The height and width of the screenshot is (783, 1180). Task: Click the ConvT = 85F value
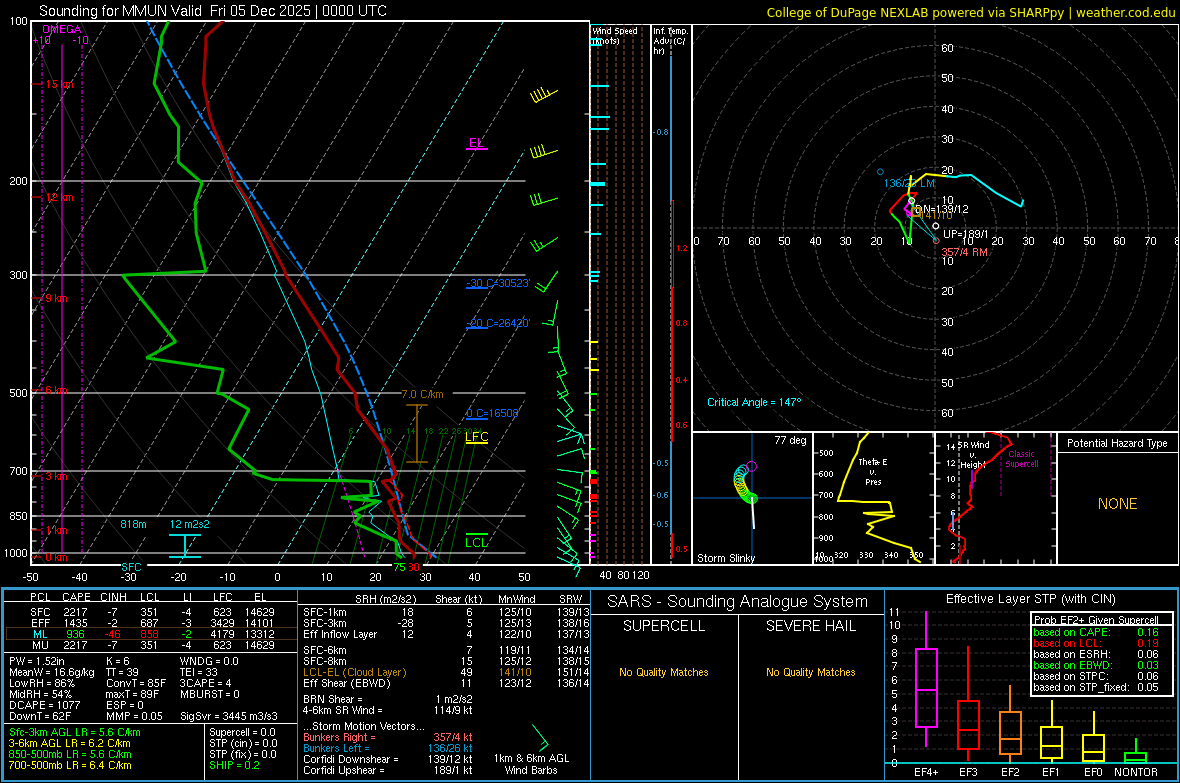[x=135, y=683]
